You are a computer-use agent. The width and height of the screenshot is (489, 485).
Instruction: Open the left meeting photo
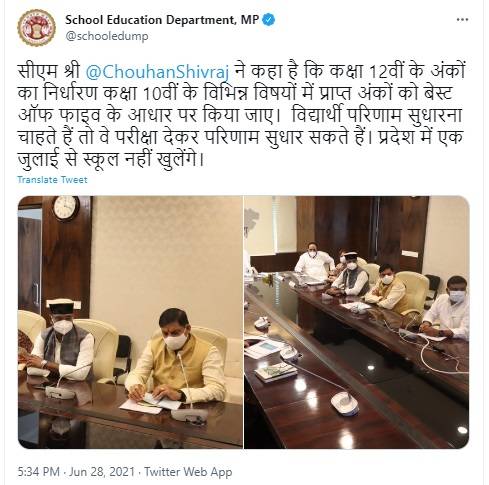coord(130,322)
